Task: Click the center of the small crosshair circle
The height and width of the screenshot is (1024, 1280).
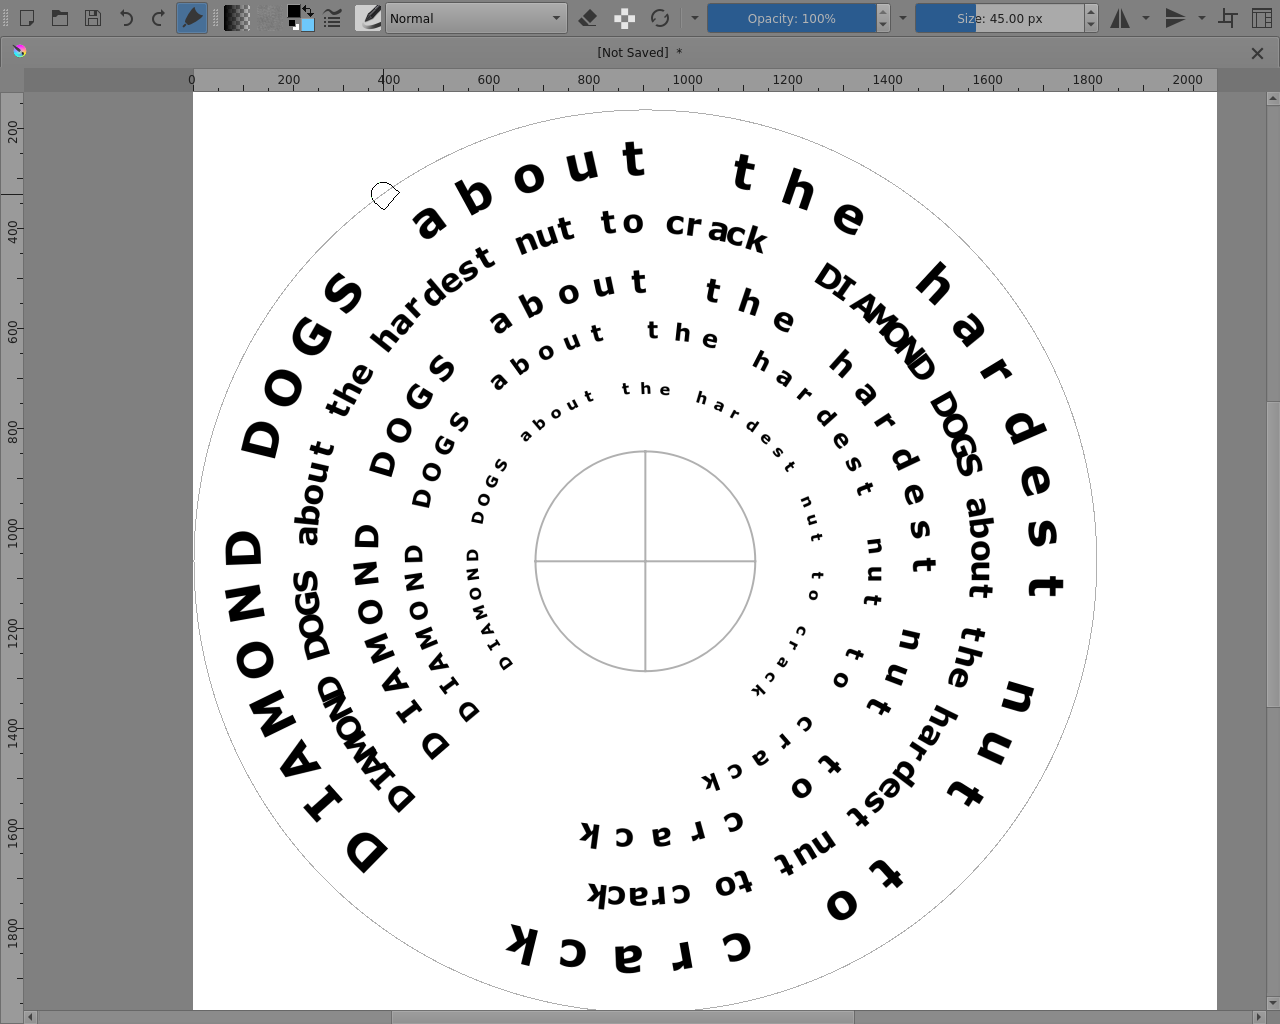Action: click(645, 561)
